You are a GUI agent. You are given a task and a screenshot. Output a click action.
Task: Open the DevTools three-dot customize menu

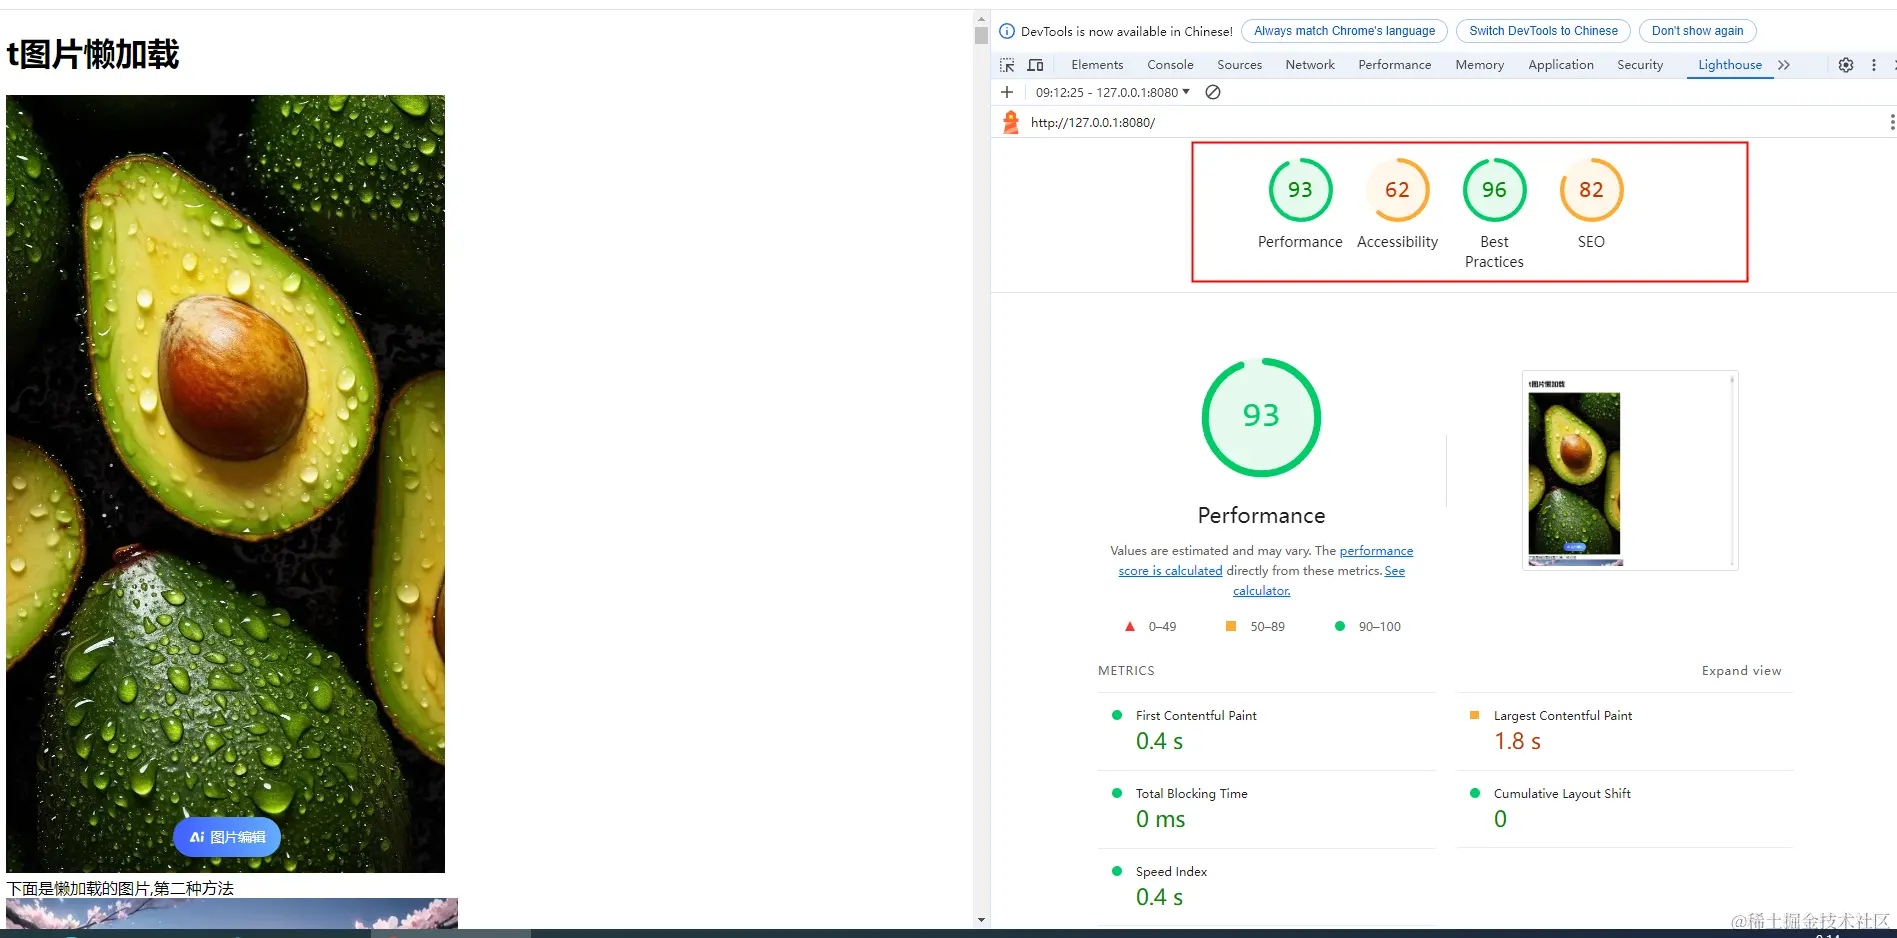click(x=1874, y=65)
